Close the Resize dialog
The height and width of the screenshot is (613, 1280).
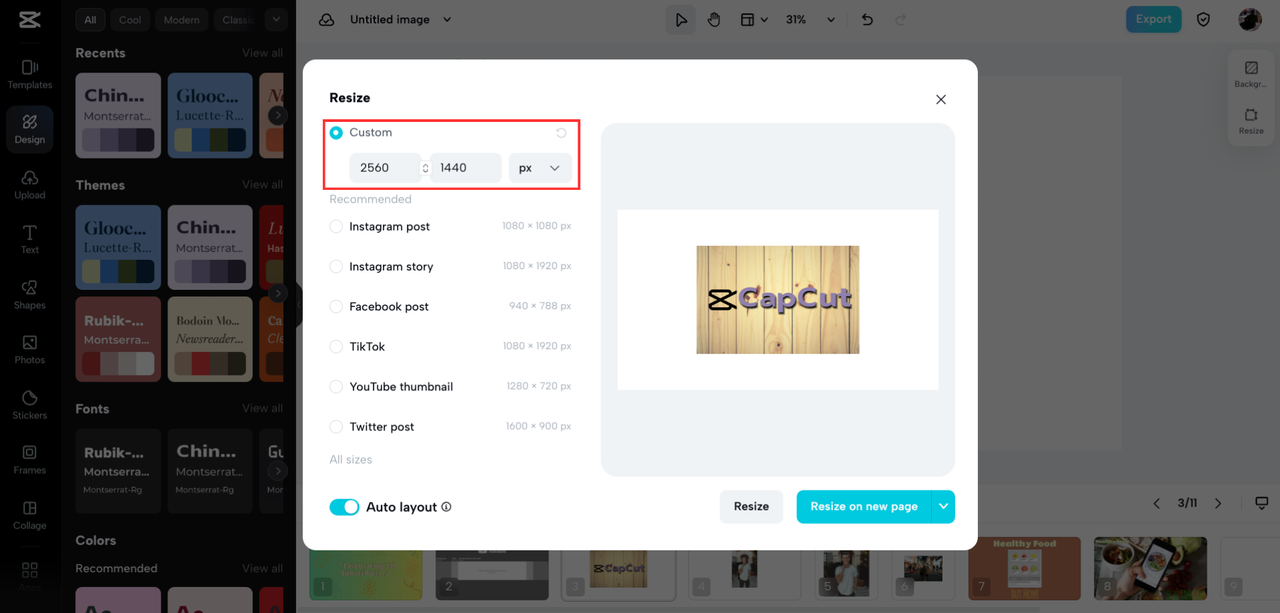click(941, 99)
